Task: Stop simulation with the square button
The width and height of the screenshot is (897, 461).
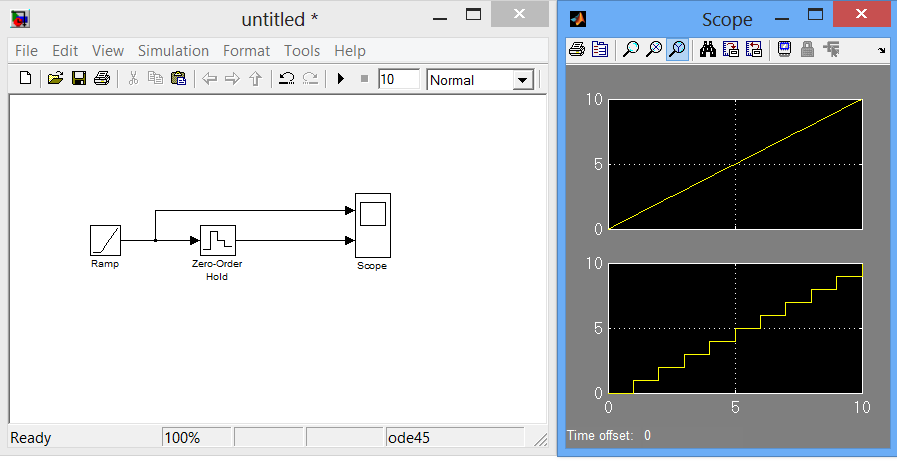Action: (x=364, y=79)
